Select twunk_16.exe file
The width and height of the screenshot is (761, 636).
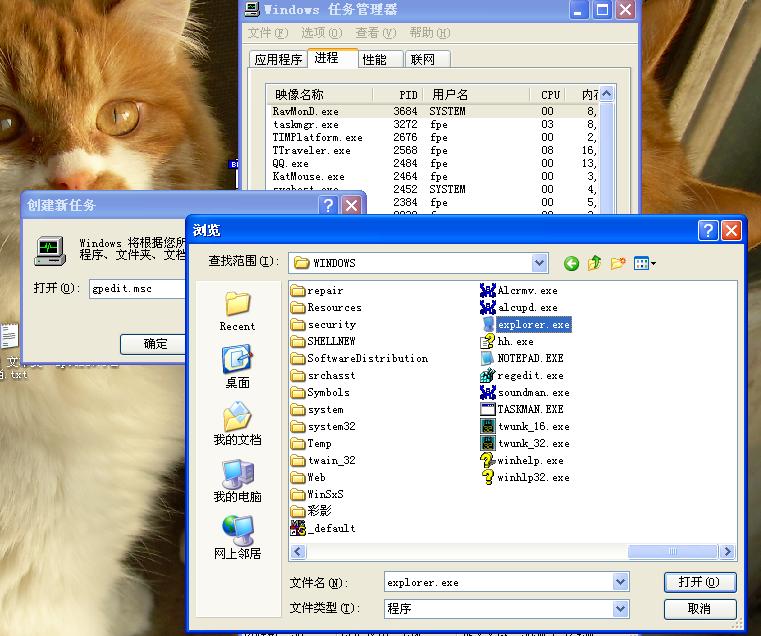525,426
